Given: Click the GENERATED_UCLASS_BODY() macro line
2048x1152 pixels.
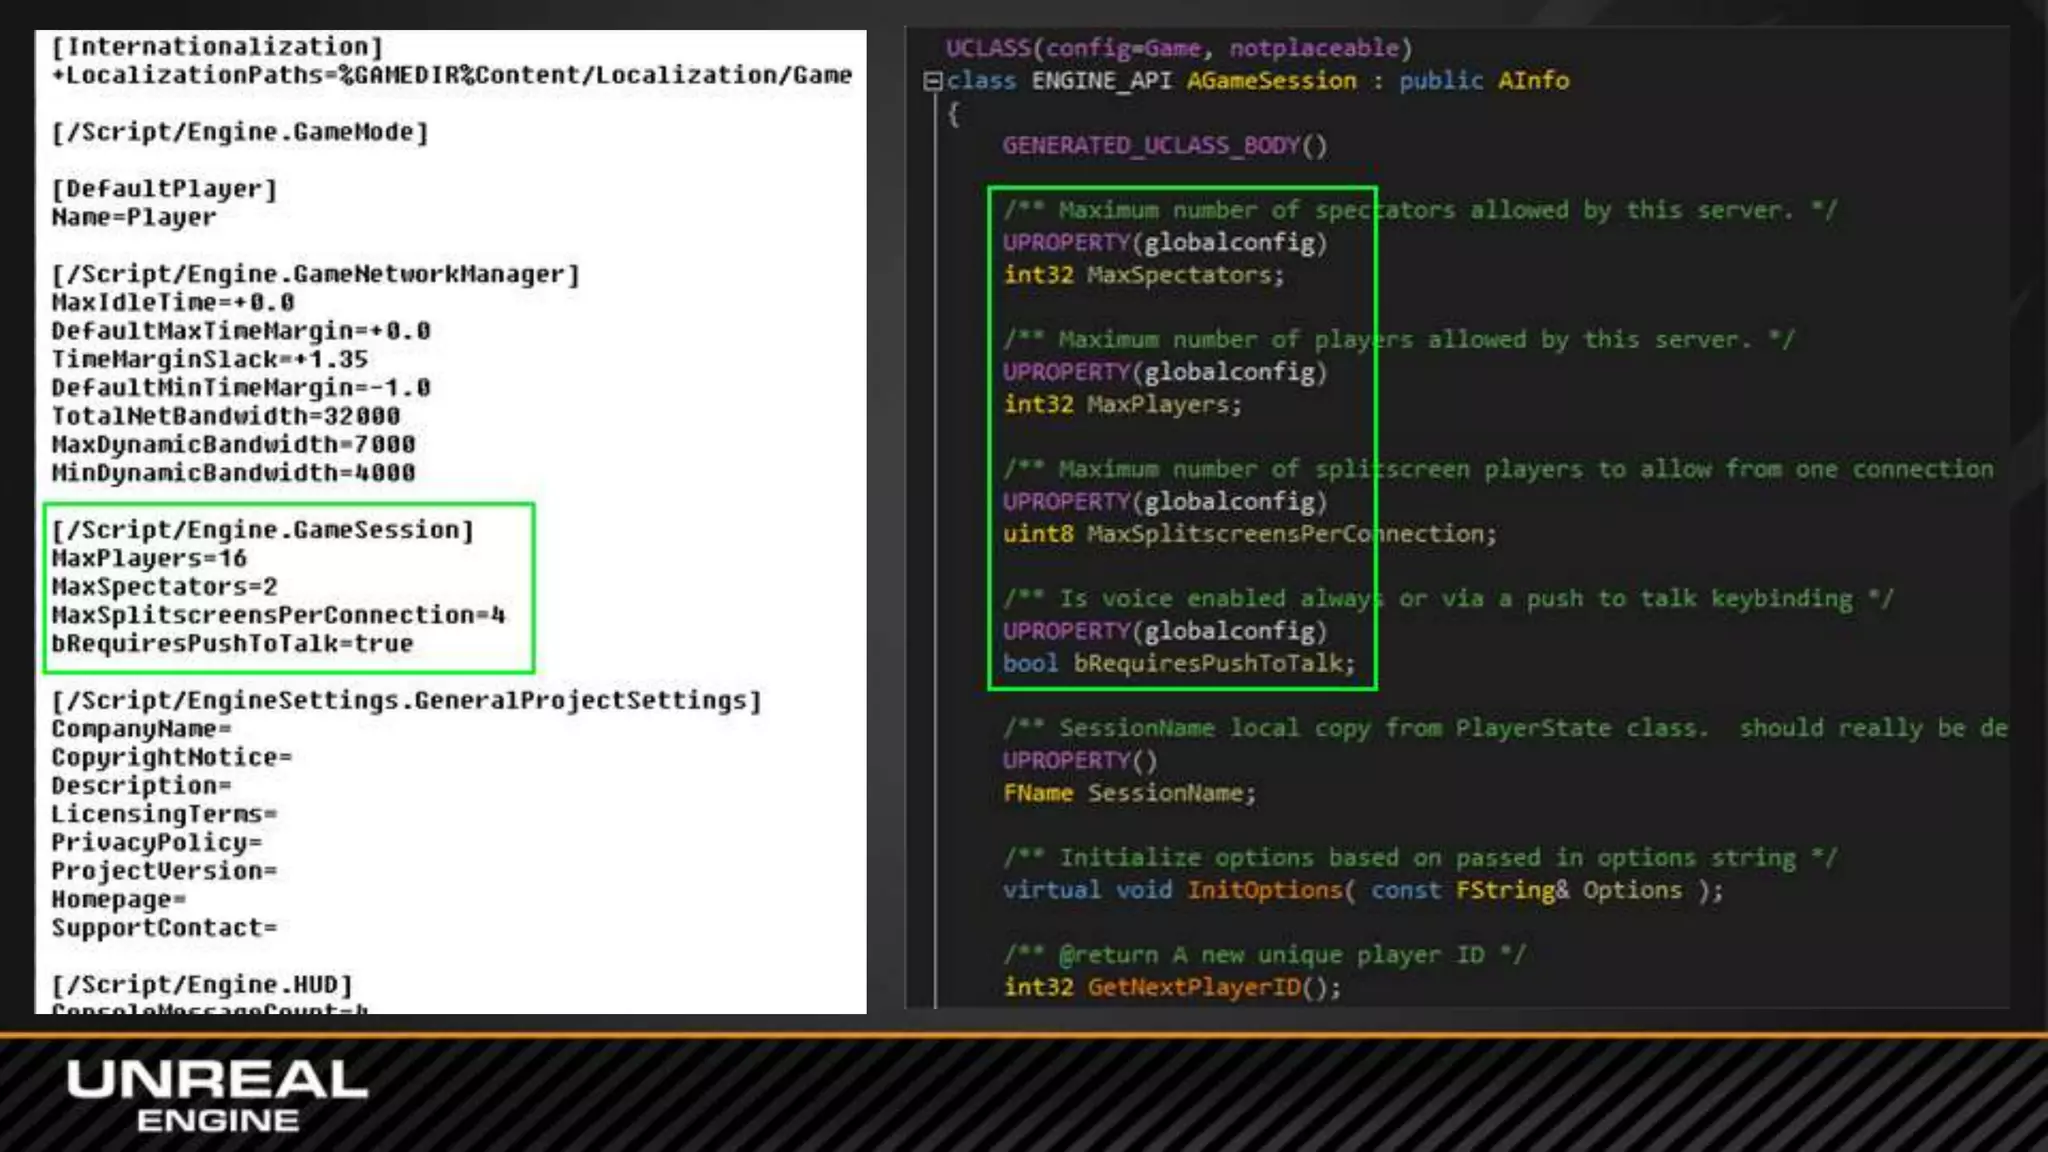Looking at the screenshot, I should 1164,146.
